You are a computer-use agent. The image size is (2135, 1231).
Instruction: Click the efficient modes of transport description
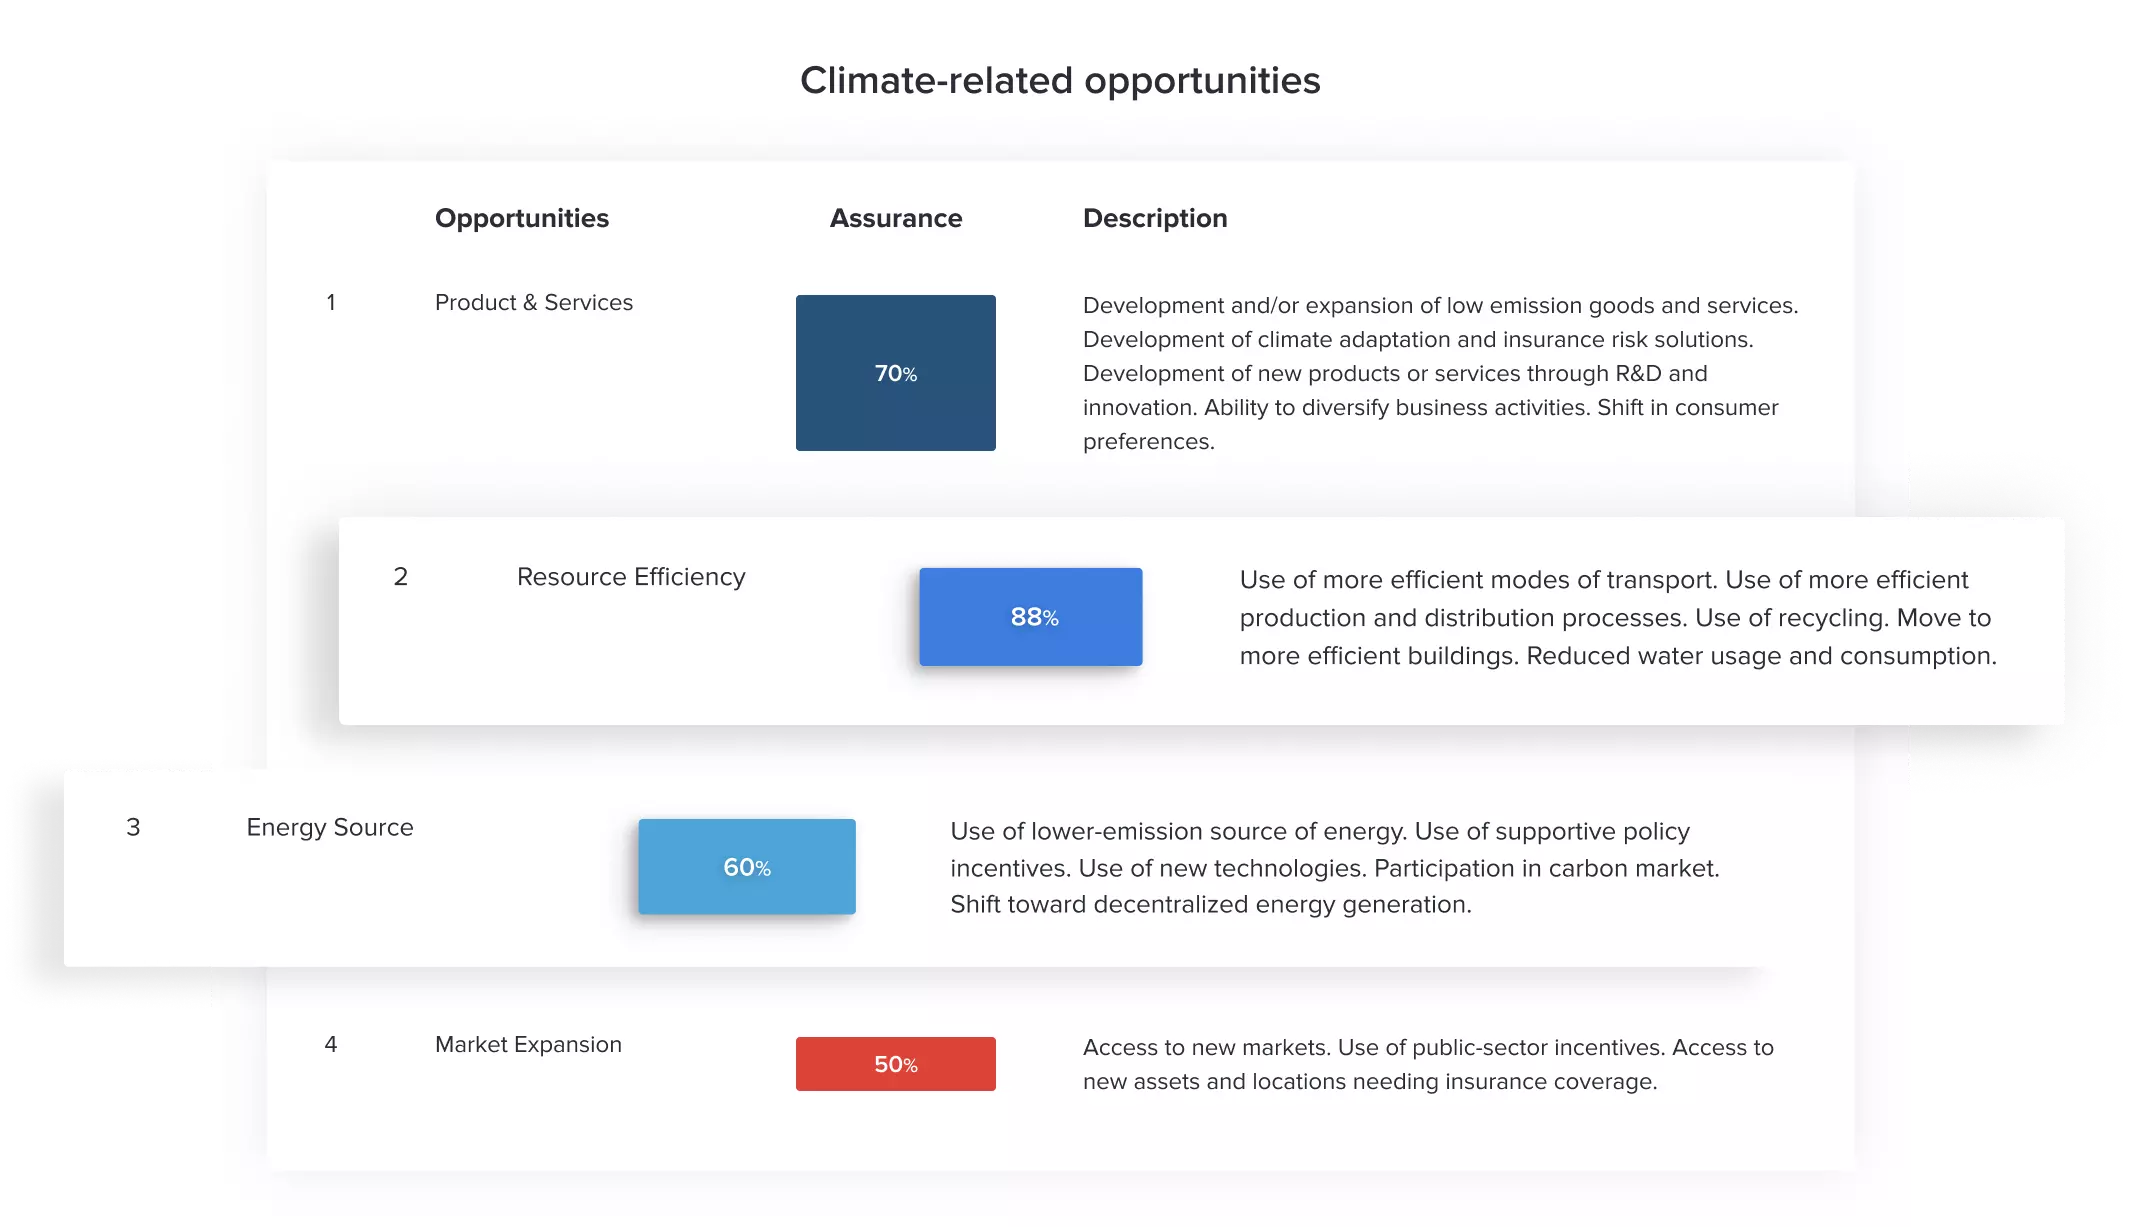[x=1618, y=617]
